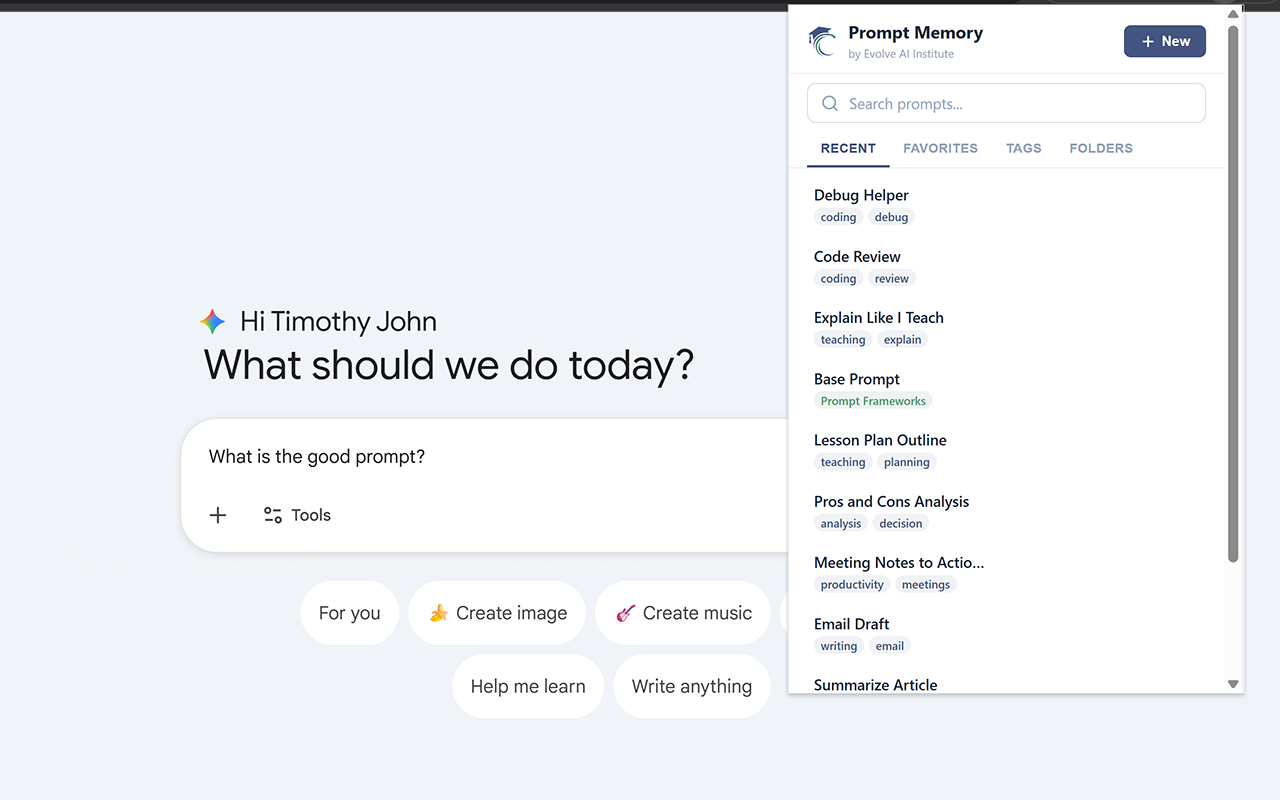Click the Prompt Frameworks tag on Base Prompt
The height and width of the screenshot is (800, 1280).
(x=872, y=400)
